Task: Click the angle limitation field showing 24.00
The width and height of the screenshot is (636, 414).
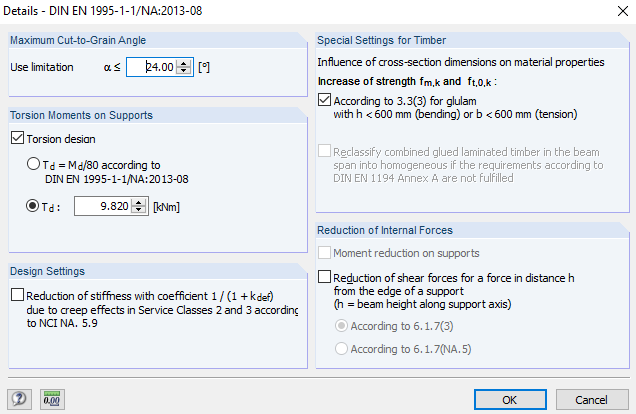Action: 155,67
